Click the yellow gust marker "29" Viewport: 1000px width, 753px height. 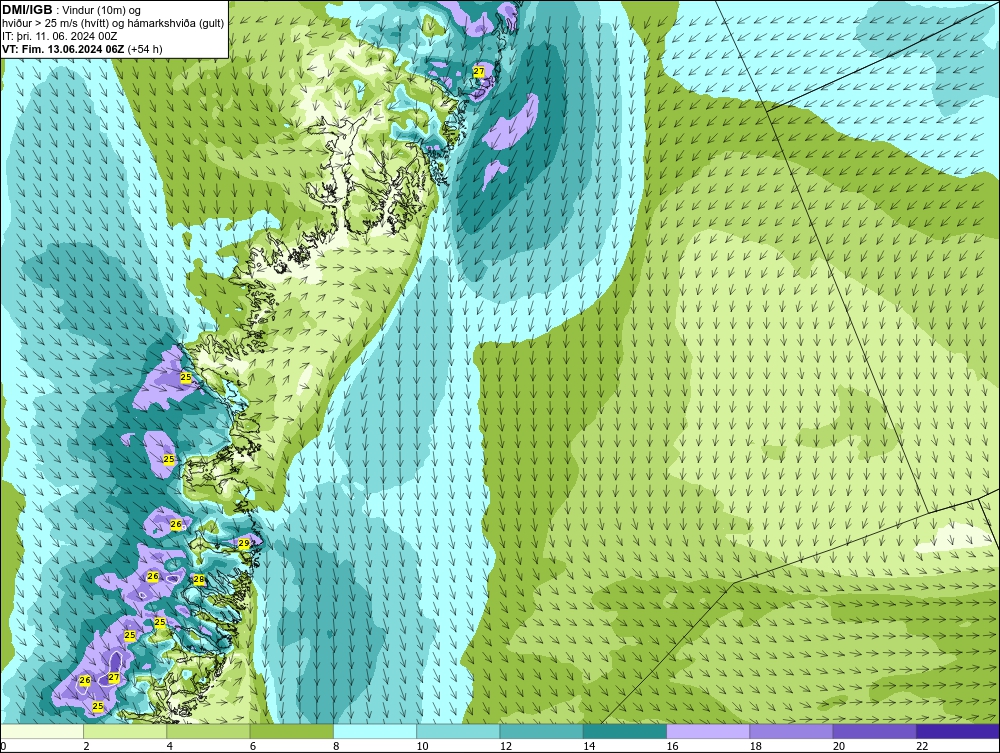coord(244,543)
